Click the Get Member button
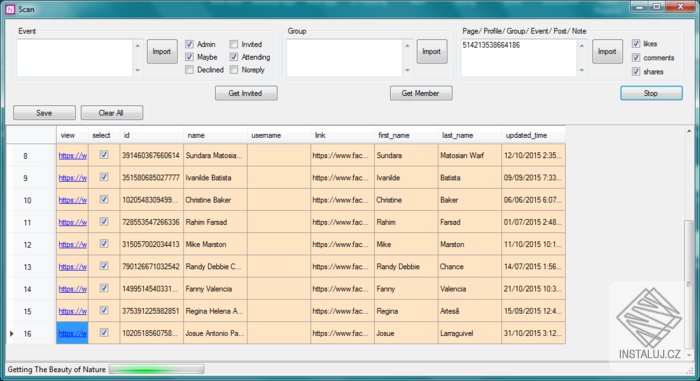700x381 pixels. (x=421, y=93)
